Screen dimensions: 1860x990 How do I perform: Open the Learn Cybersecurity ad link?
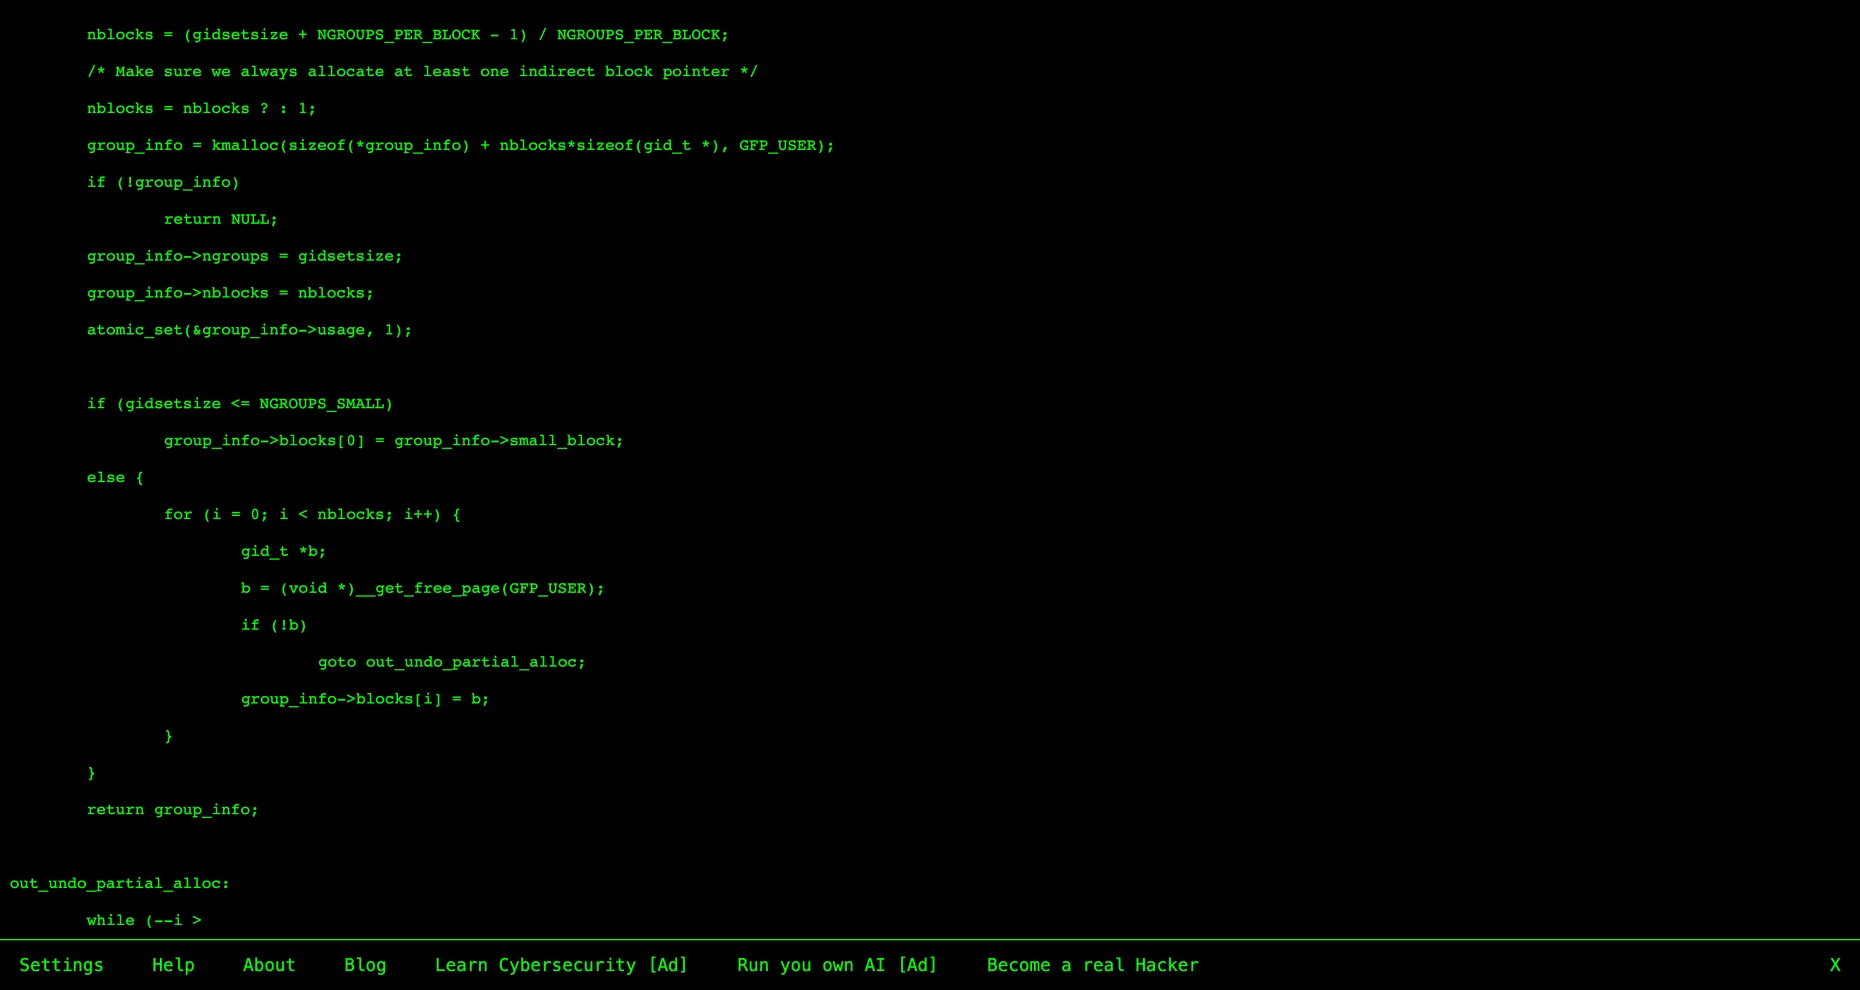[x=561, y=965]
